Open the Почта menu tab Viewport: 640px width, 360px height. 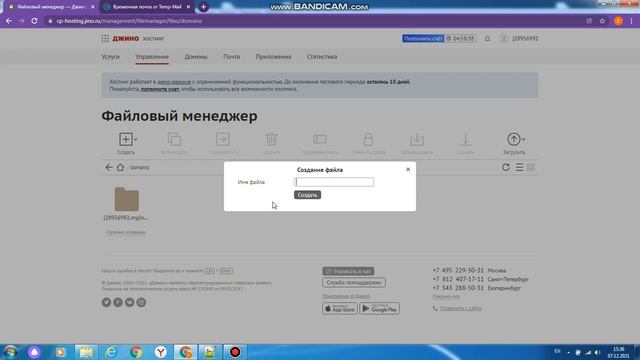coord(231,57)
